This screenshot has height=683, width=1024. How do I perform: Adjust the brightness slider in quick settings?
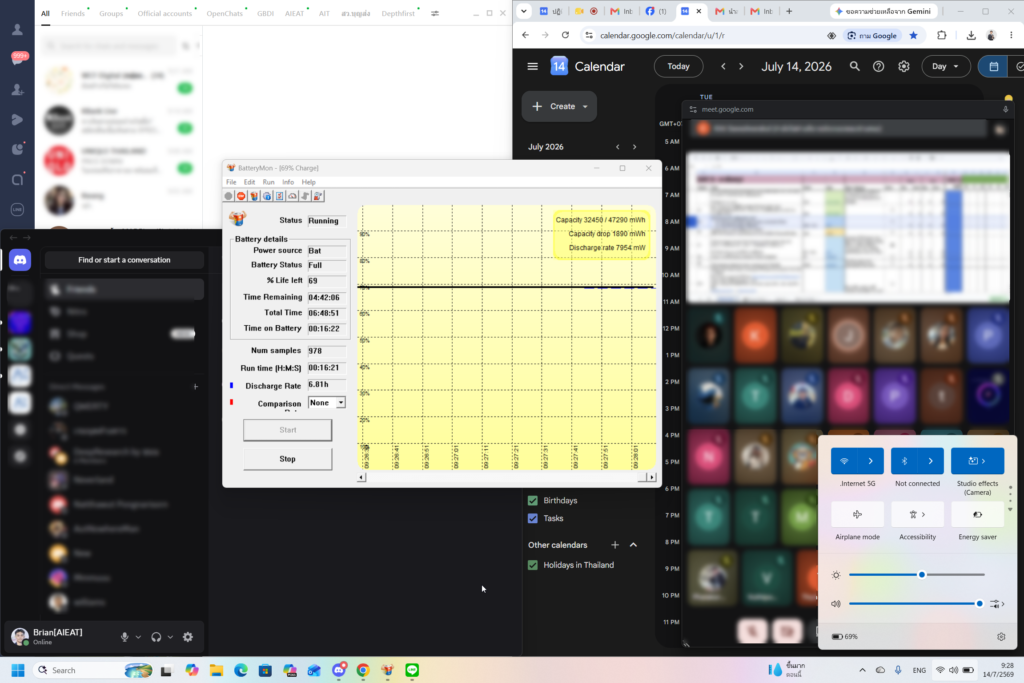click(917, 575)
